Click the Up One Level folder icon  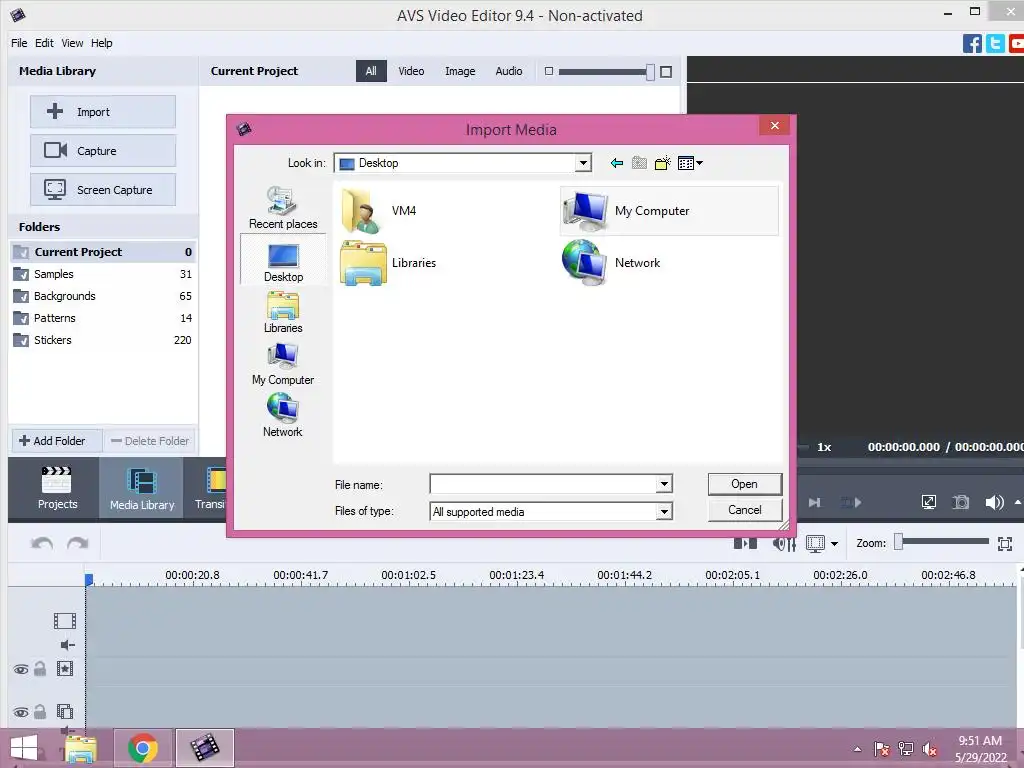point(639,163)
